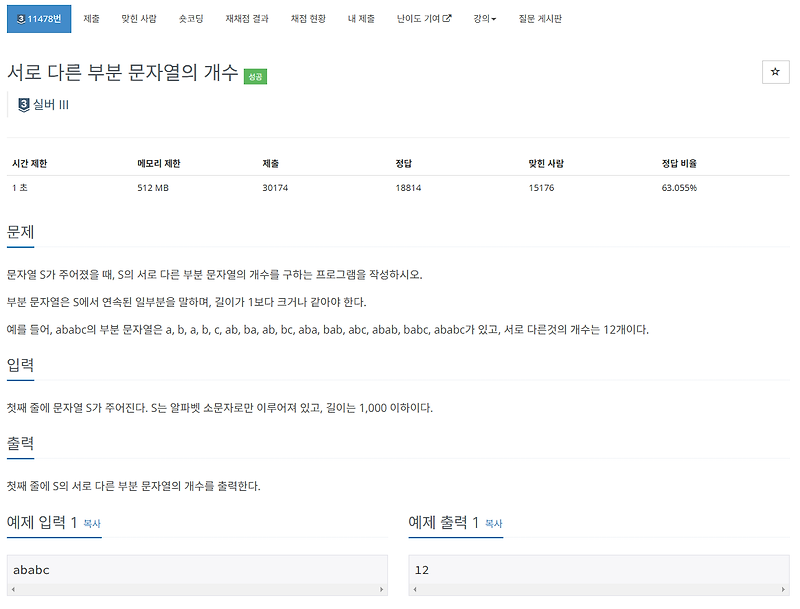Click the 실버 III tier label
This screenshot has height=609, width=800.
click(x=51, y=105)
